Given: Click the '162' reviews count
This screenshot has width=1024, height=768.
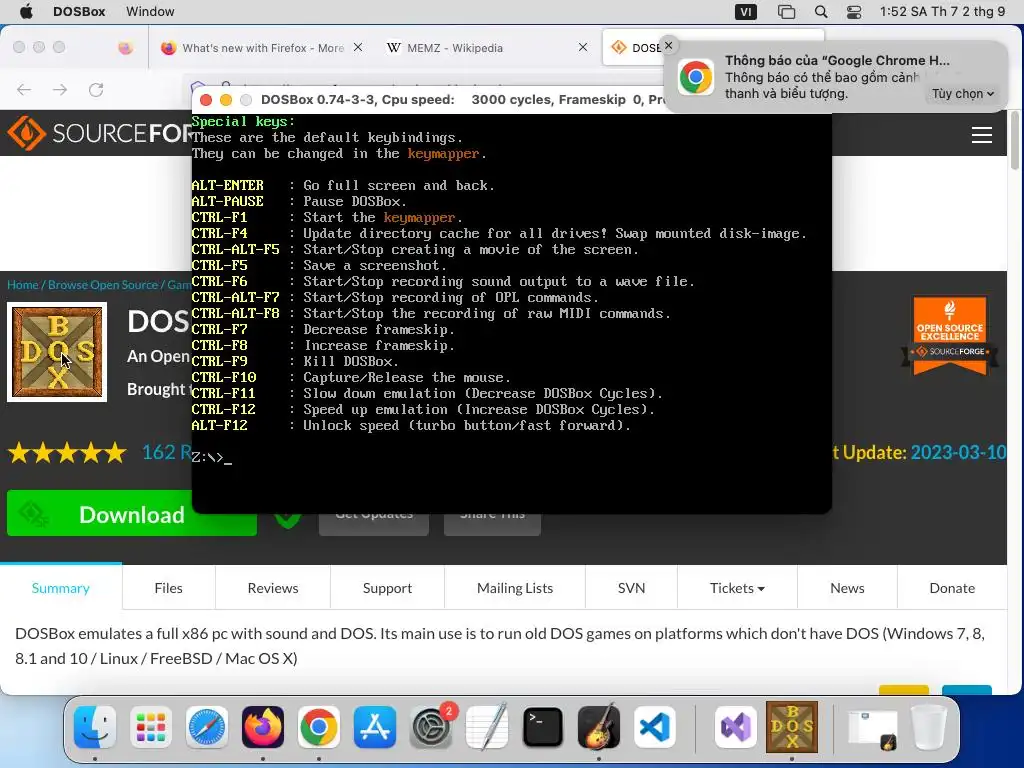Looking at the screenshot, I should tap(159, 452).
